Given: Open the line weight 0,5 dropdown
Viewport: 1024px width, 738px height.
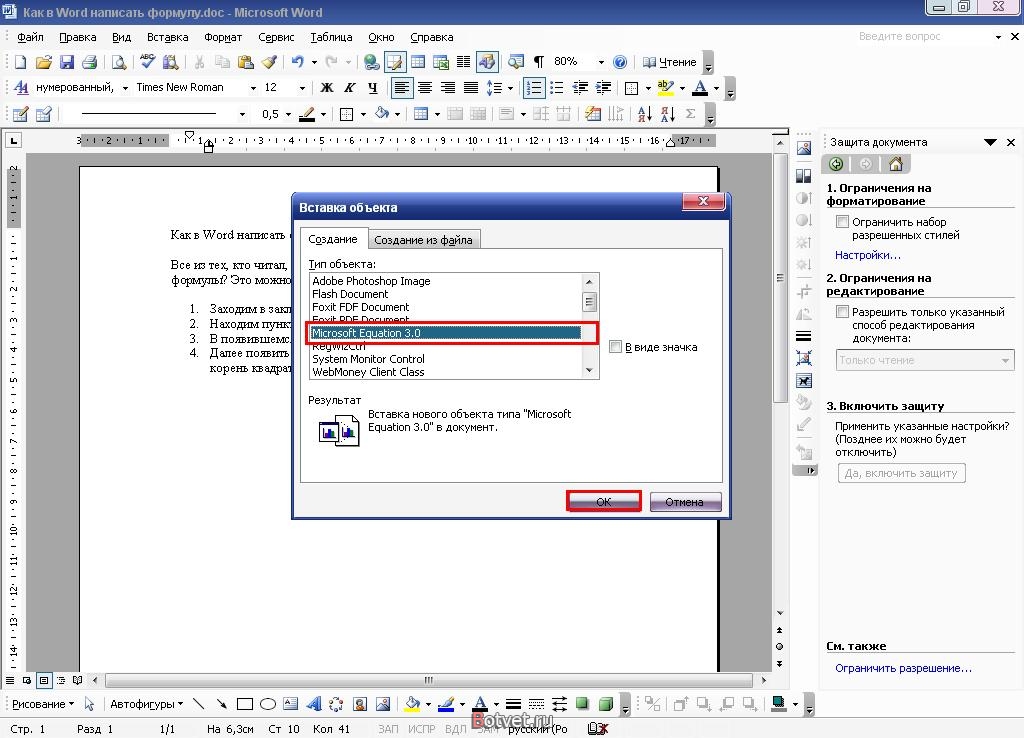Looking at the screenshot, I should [288, 114].
